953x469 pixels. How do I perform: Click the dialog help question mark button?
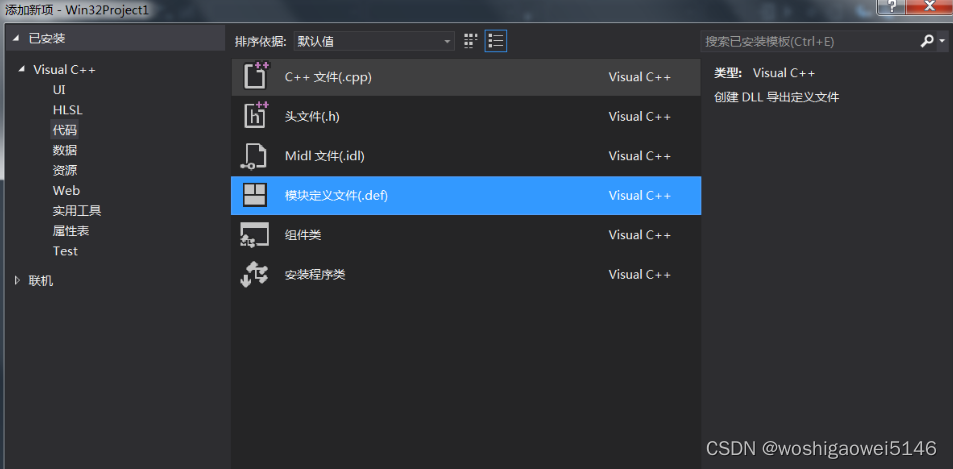[x=891, y=6]
